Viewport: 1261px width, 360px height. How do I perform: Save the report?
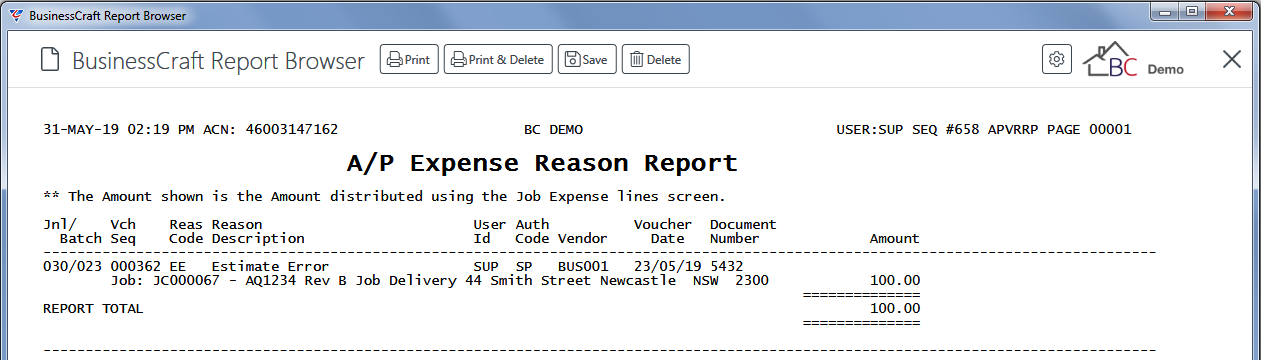point(586,59)
